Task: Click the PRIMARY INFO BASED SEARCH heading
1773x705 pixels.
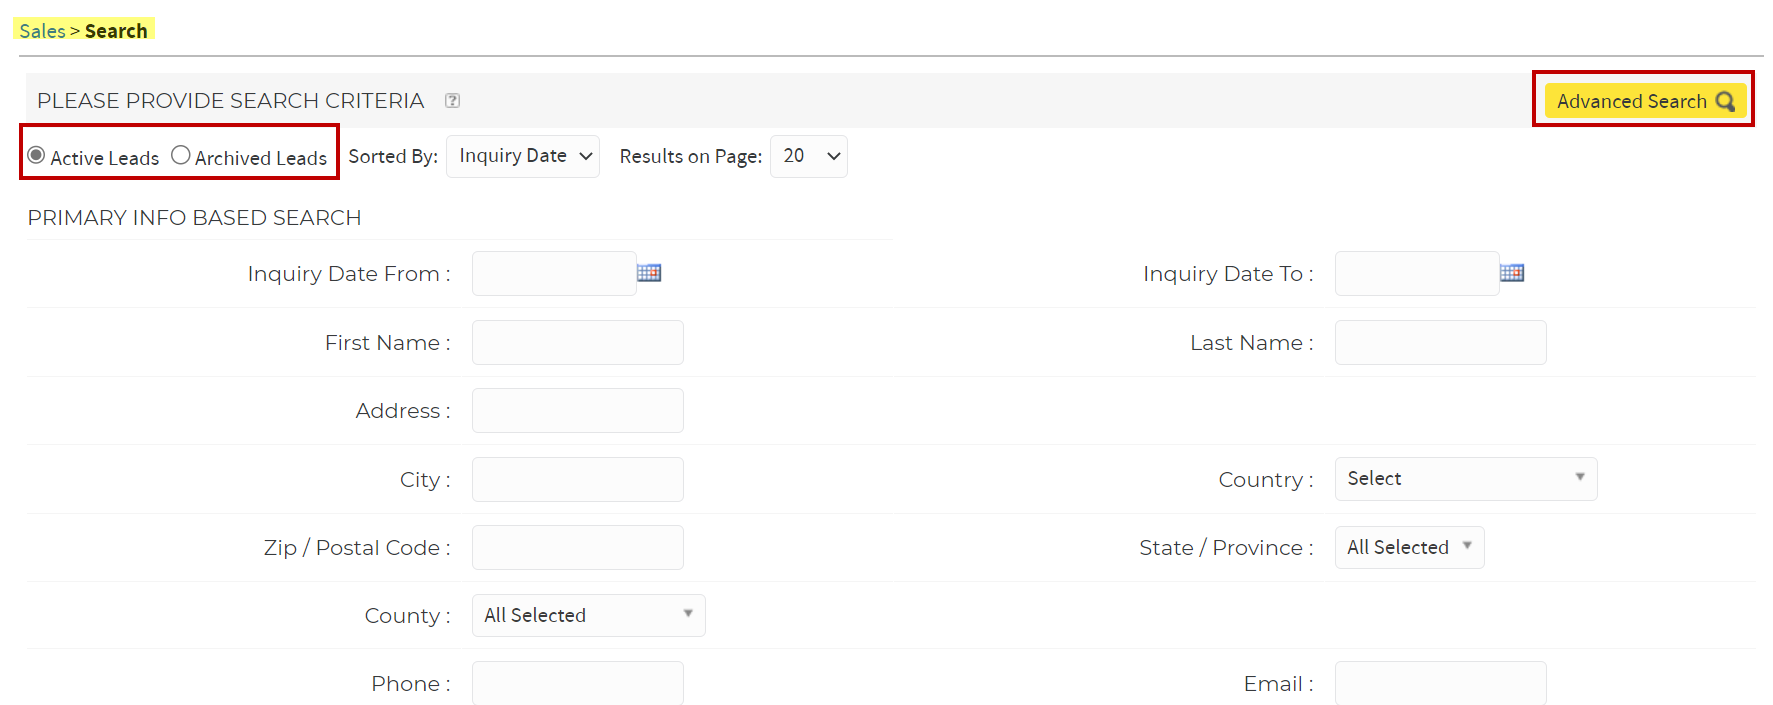Action: (x=194, y=218)
